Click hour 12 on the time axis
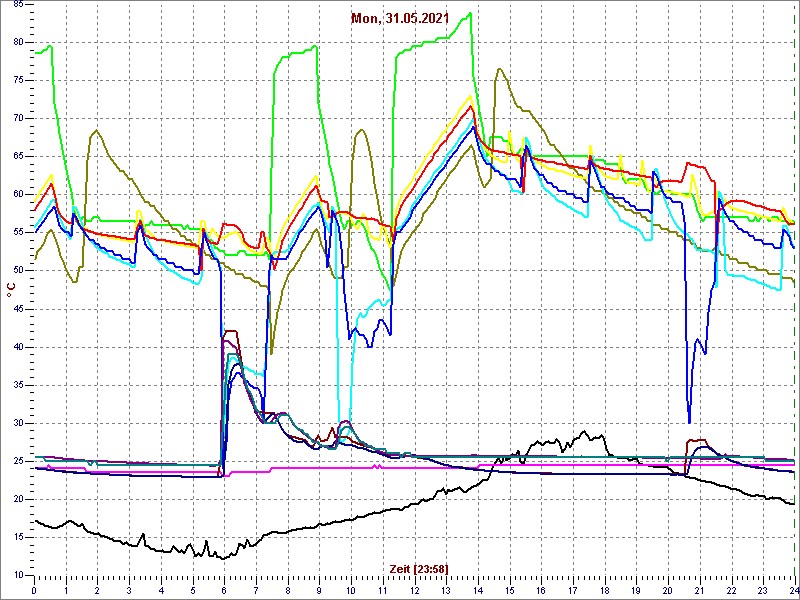 coord(414,589)
